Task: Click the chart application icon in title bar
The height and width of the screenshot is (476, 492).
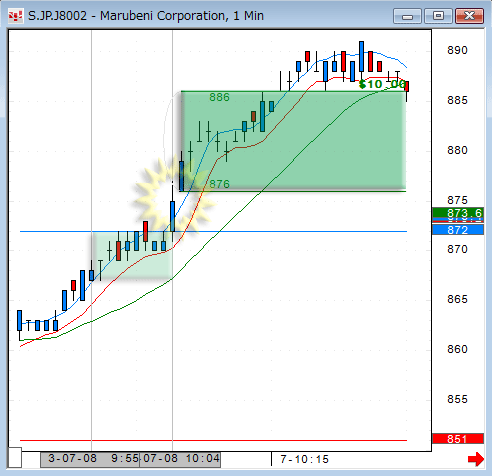Action: [15, 16]
